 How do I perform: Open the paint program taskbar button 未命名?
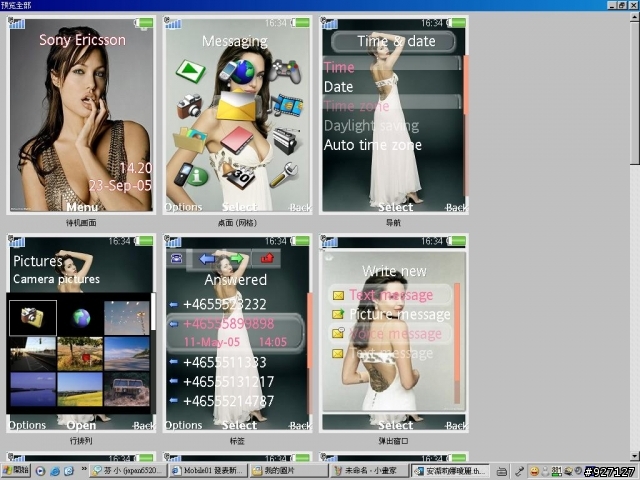click(x=370, y=471)
